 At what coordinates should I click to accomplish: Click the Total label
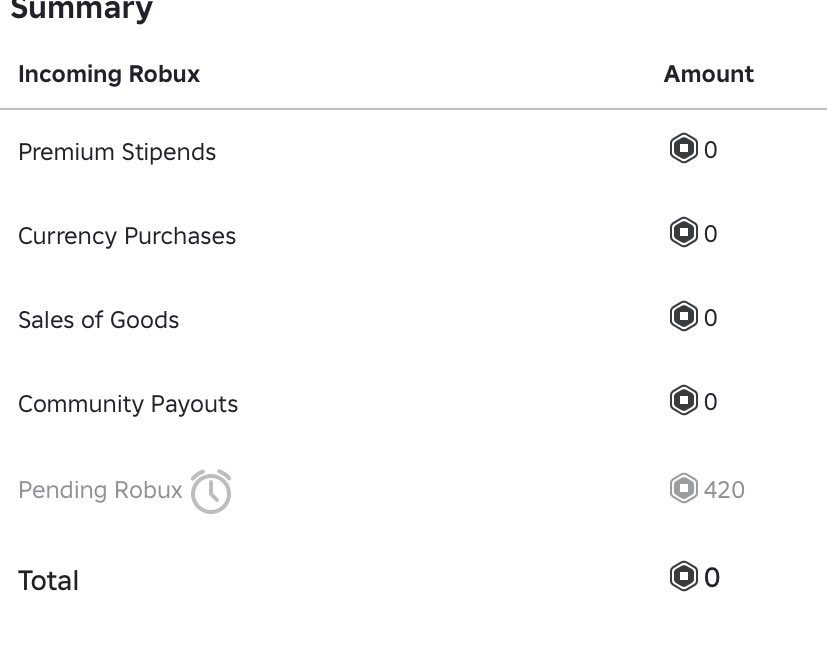pyautogui.click(x=49, y=581)
